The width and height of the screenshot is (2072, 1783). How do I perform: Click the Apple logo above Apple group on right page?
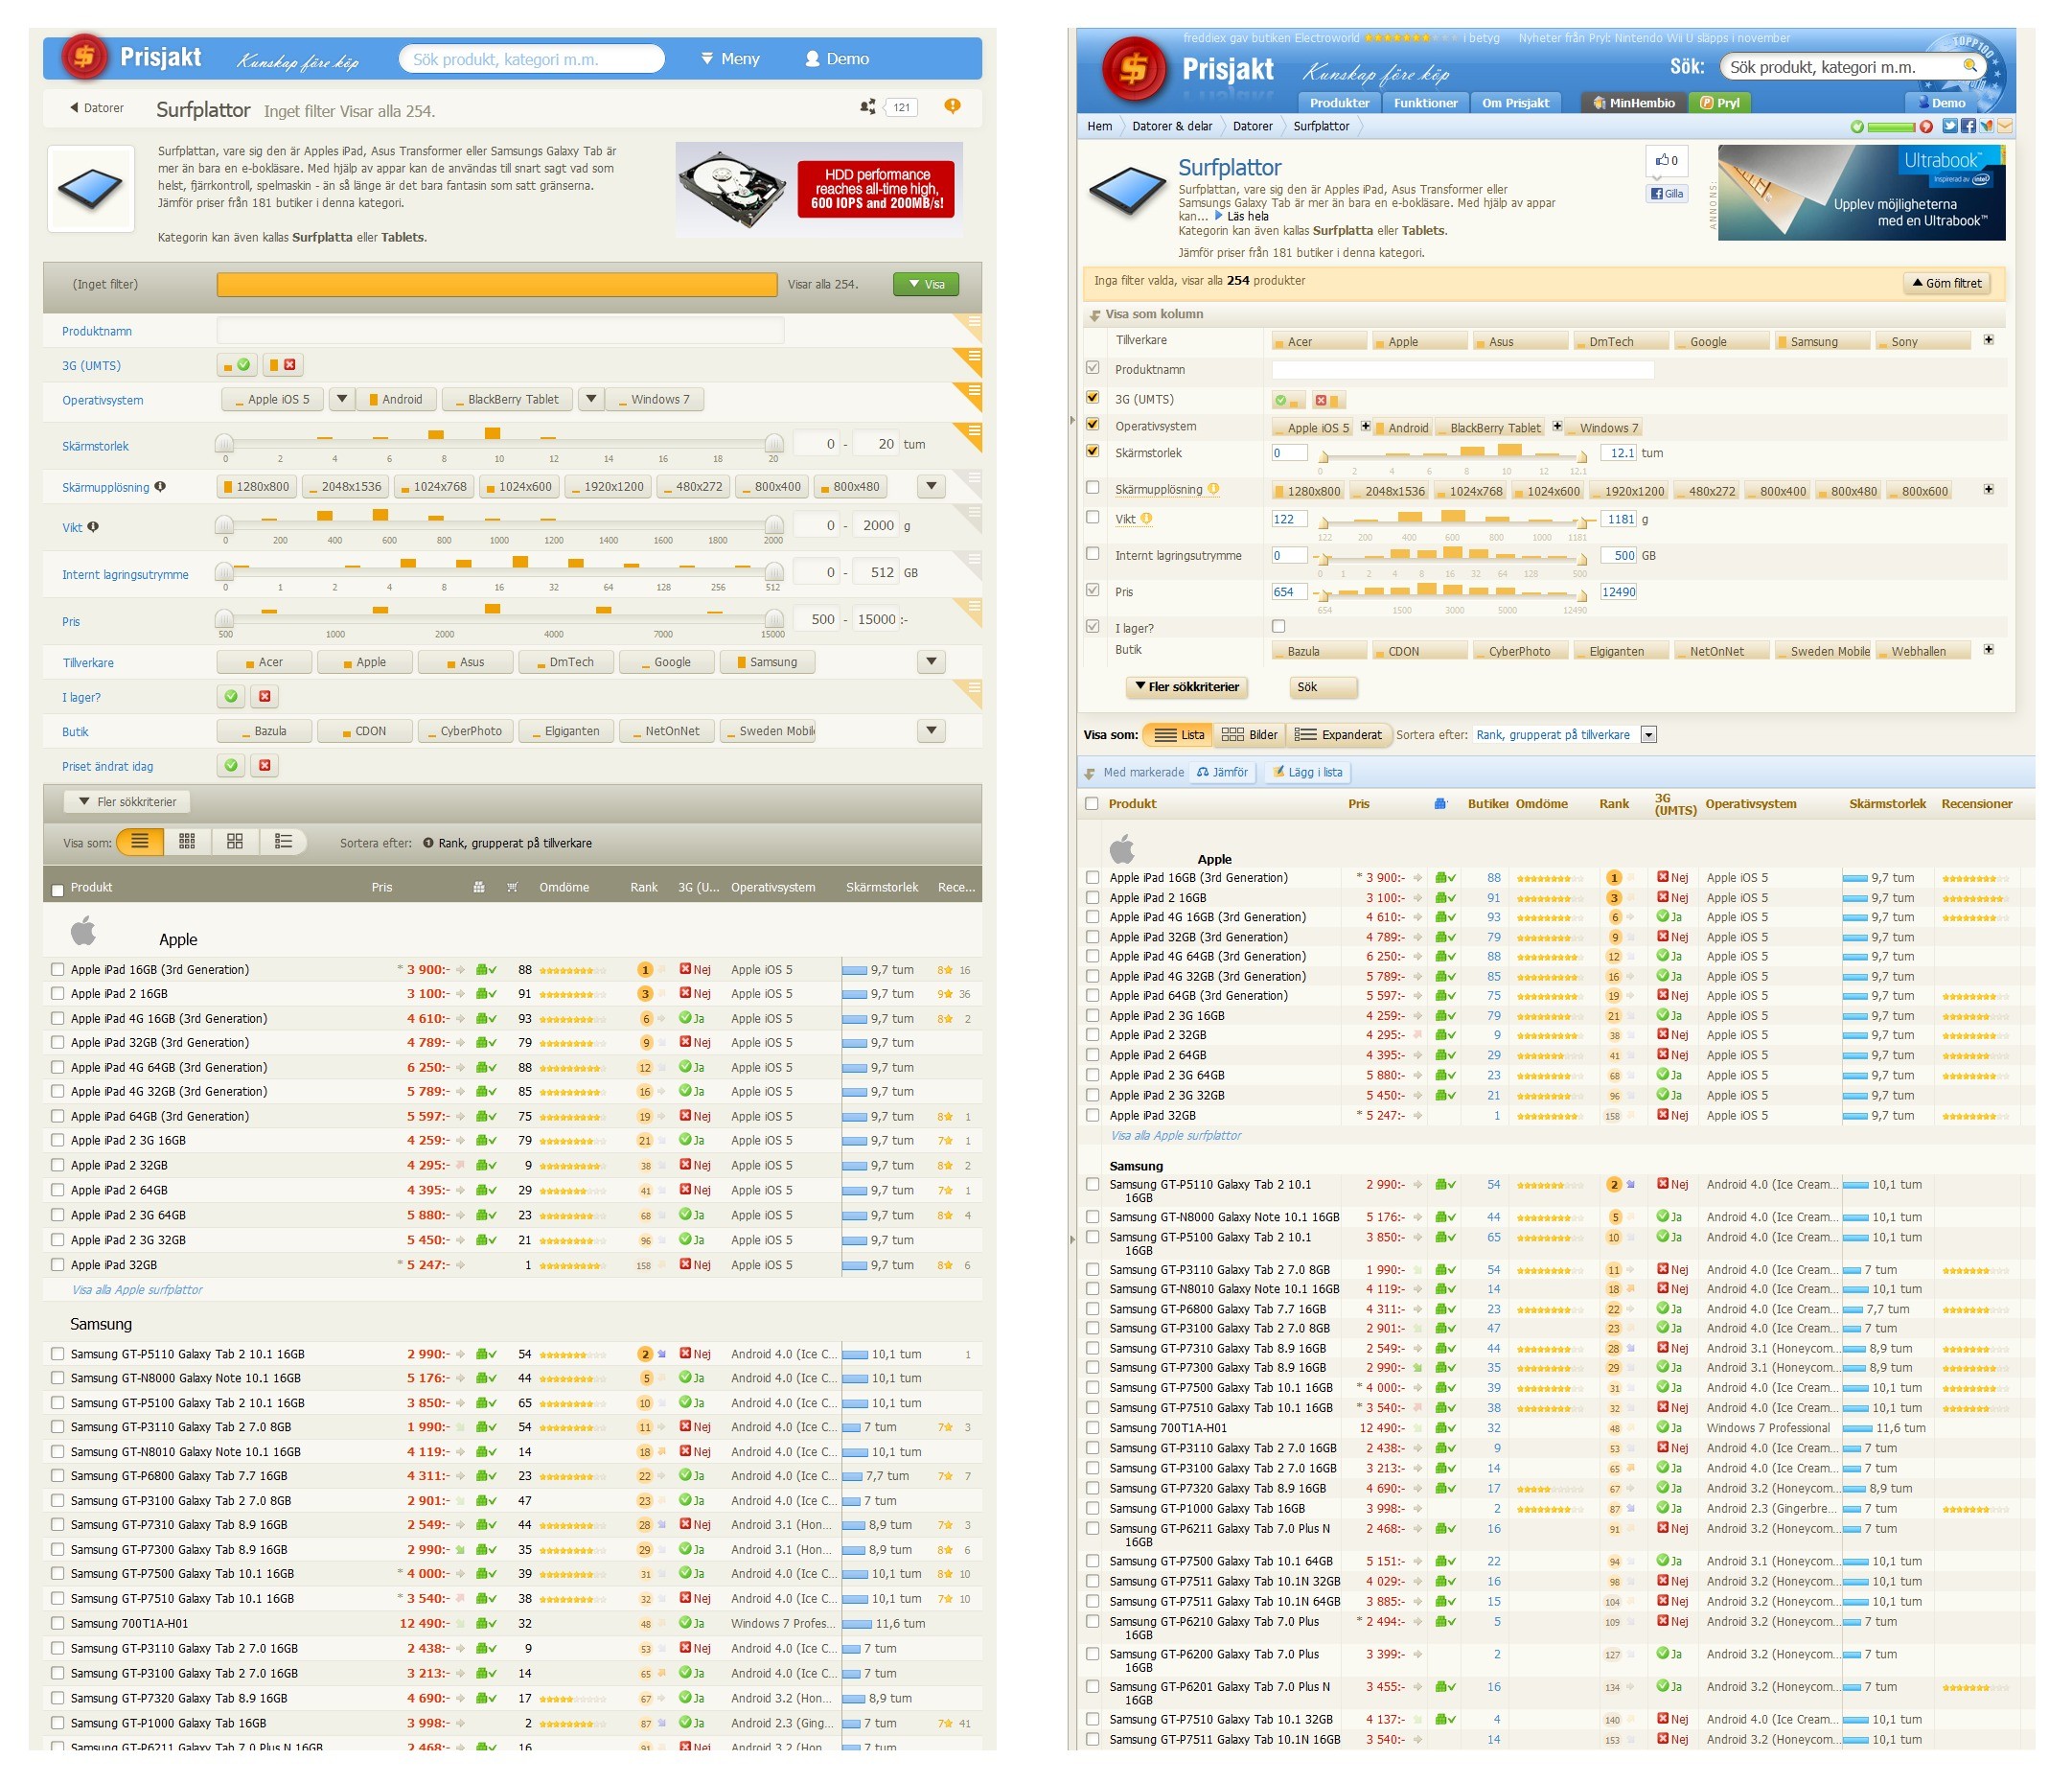(1122, 849)
